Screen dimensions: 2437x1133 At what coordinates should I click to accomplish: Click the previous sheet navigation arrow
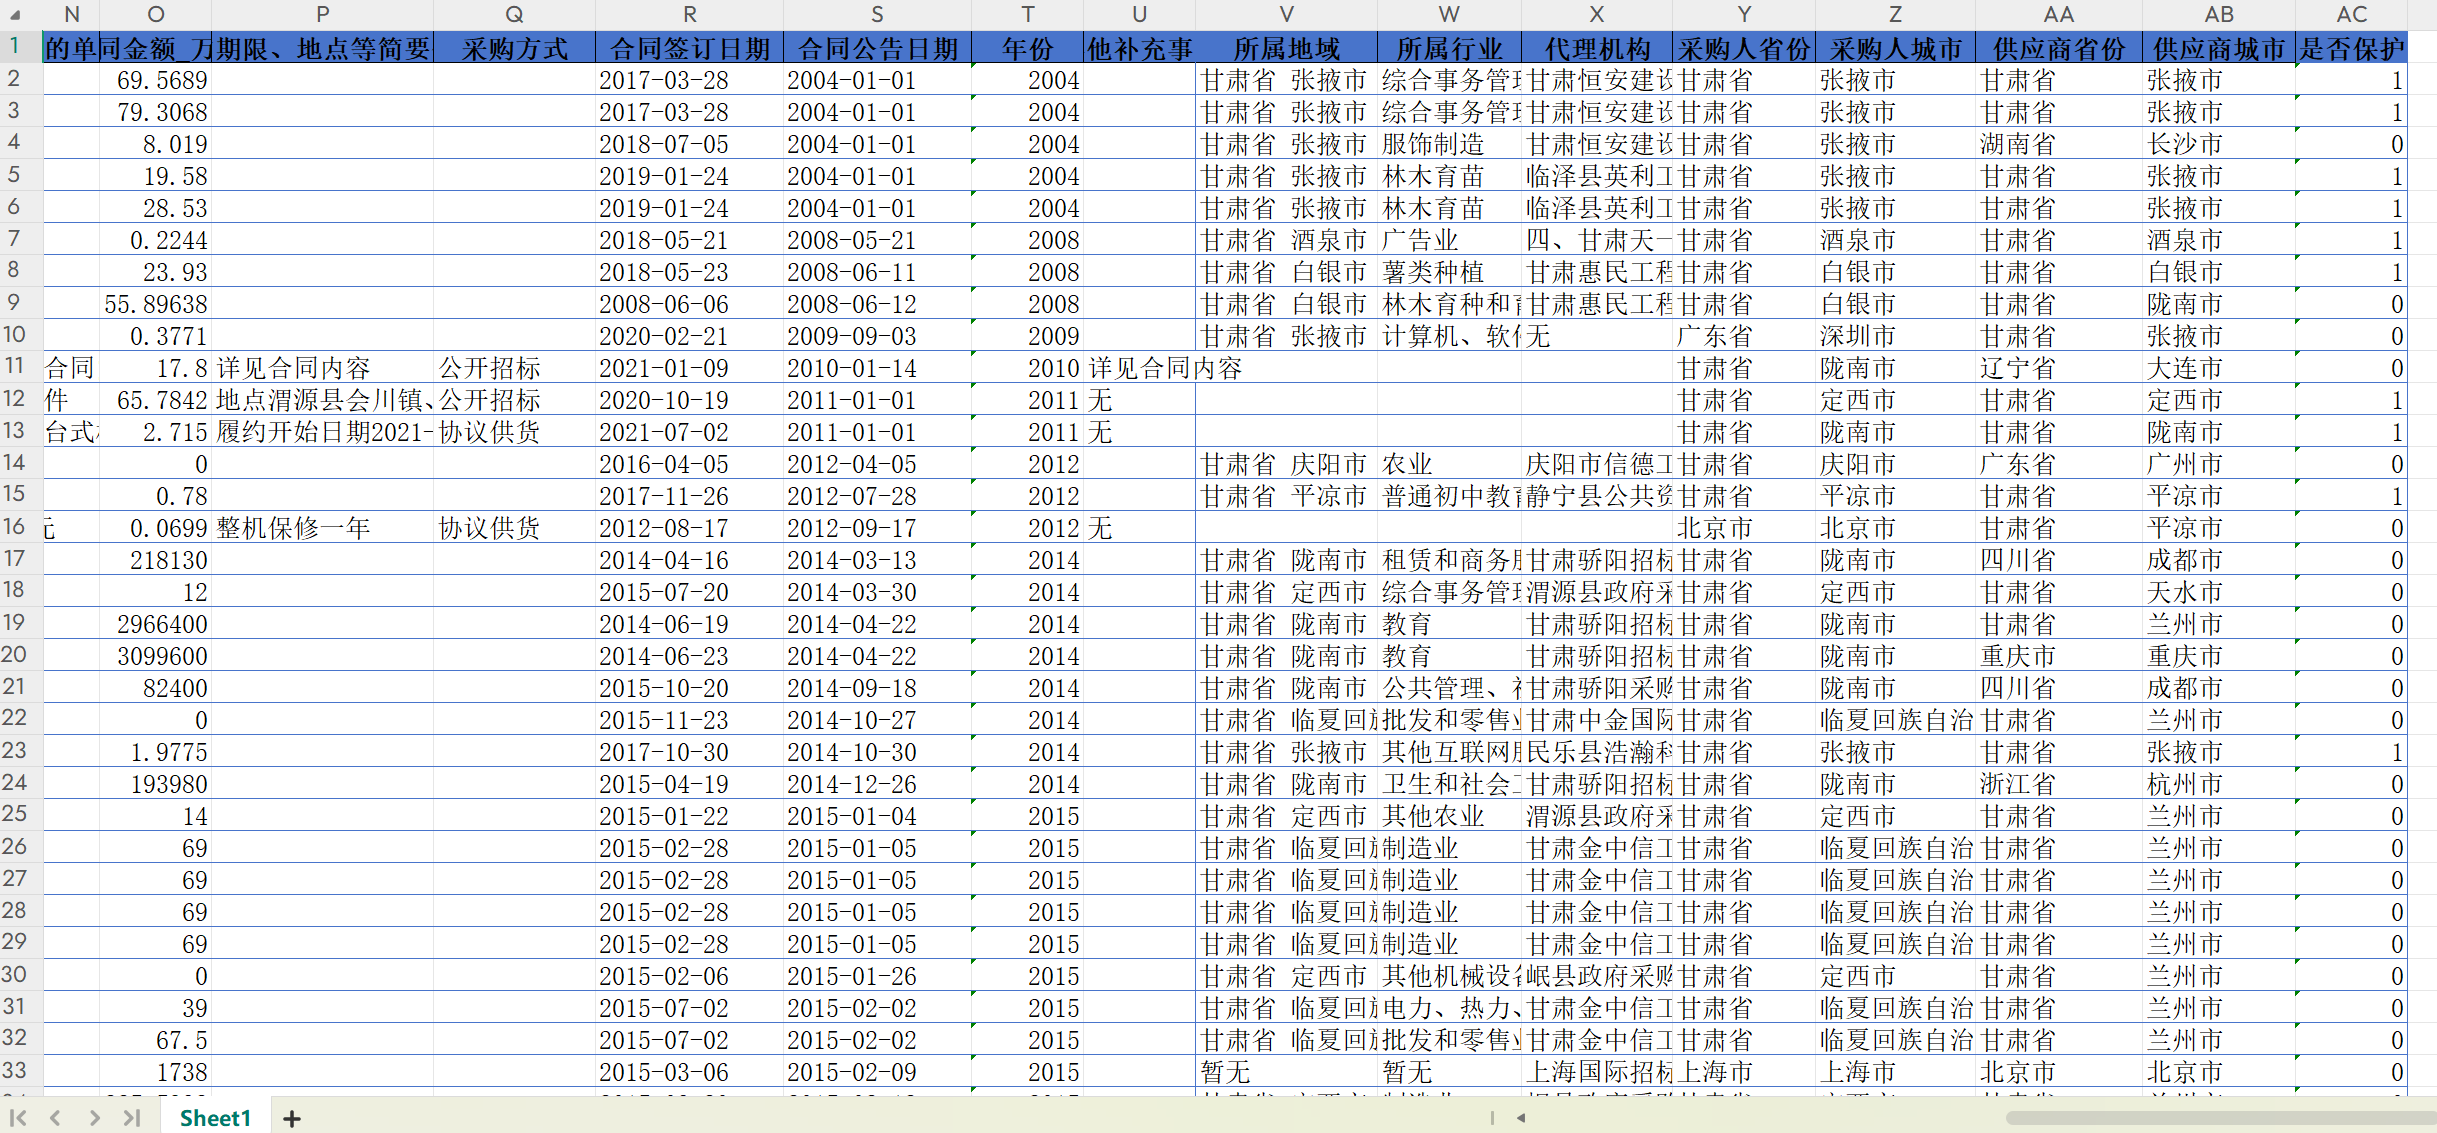tap(56, 1118)
